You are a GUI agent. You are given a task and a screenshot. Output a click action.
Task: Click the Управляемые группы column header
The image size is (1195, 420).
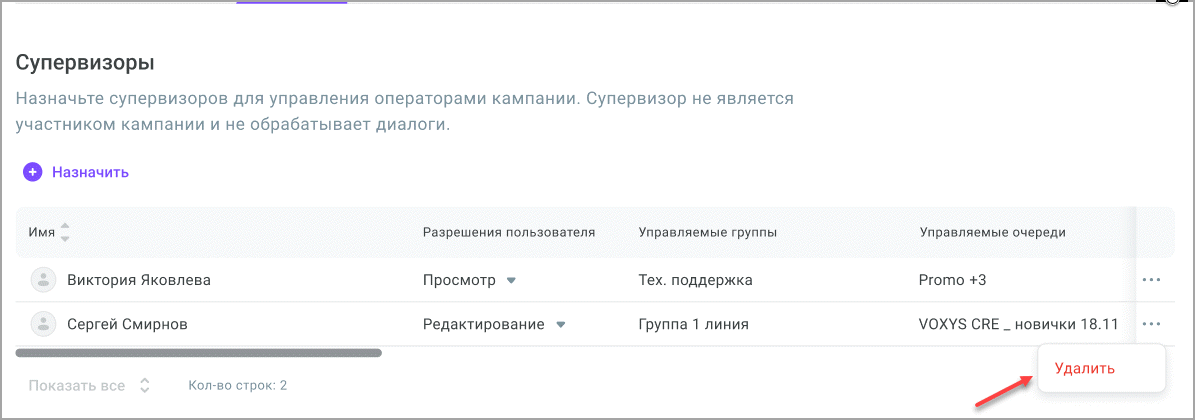click(708, 232)
